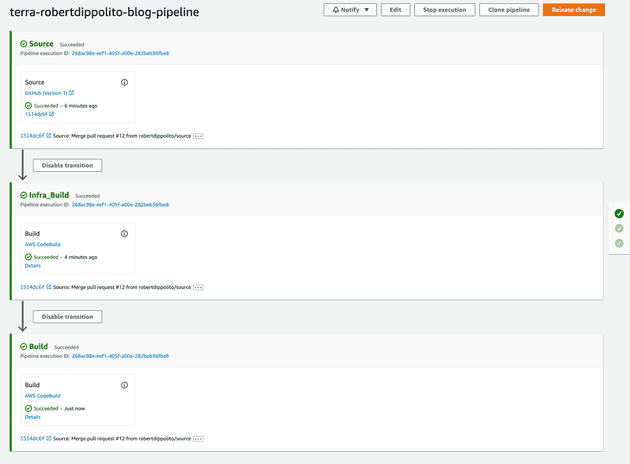The image size is (630, 464).
Task: Open Details link in final Build action card
Action: 33,417
